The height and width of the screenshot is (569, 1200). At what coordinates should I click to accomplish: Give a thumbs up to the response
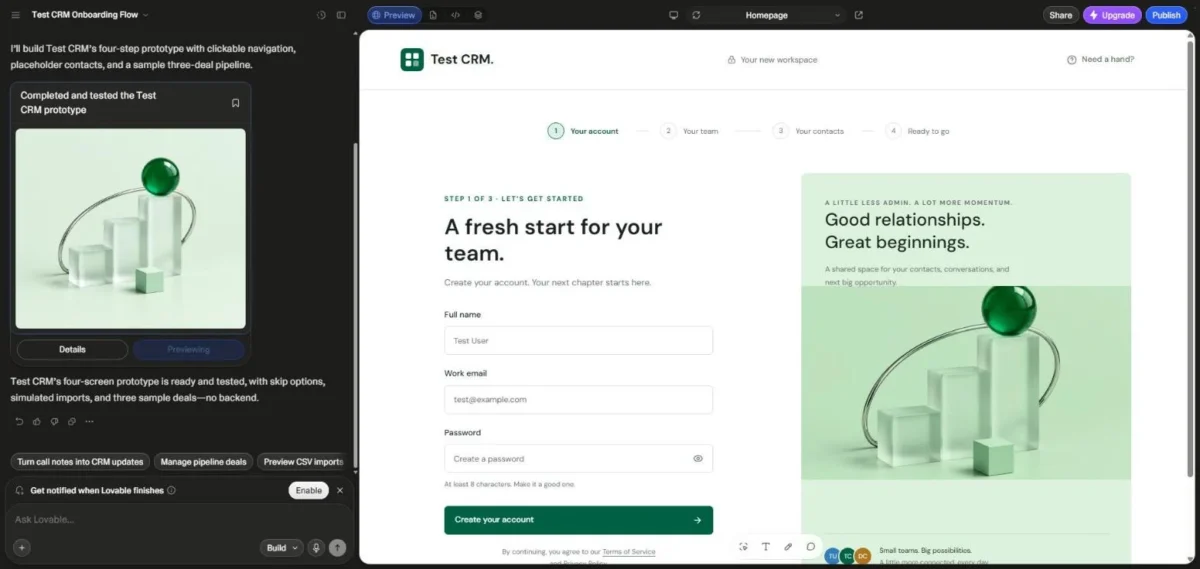click(37, 421)
